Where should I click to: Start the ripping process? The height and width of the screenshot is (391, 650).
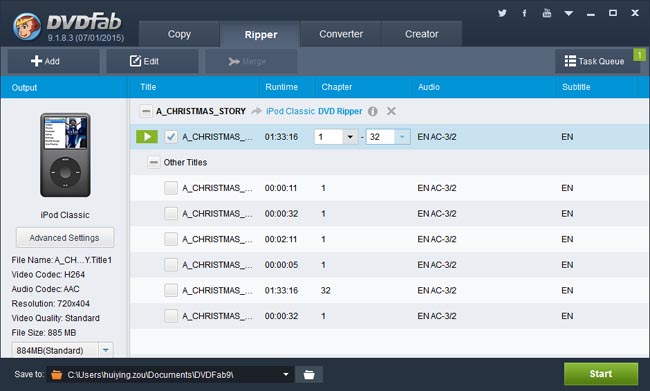tap(601, 374)
